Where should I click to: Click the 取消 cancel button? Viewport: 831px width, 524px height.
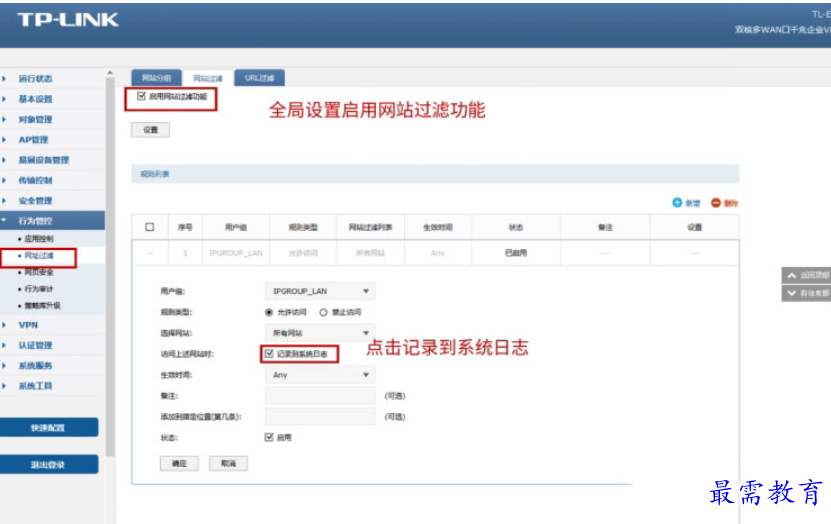pos(228,463)
